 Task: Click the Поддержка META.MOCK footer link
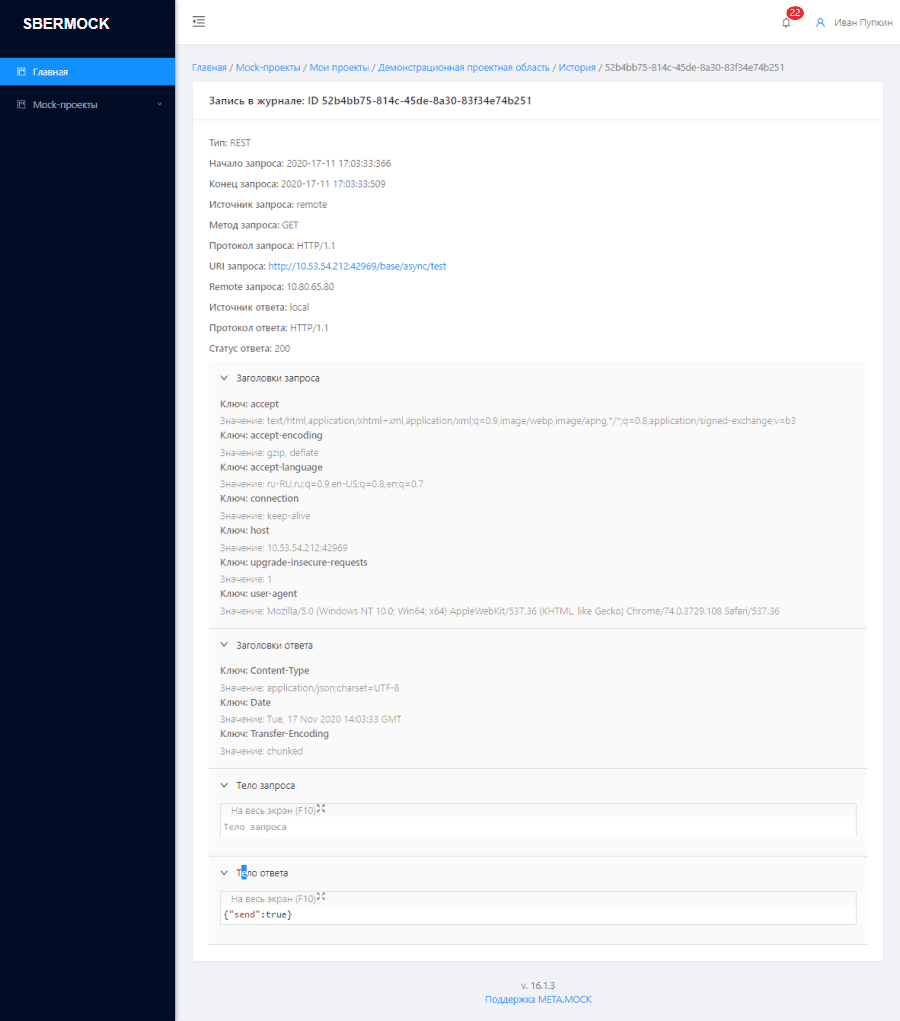[x=538, y=999]
